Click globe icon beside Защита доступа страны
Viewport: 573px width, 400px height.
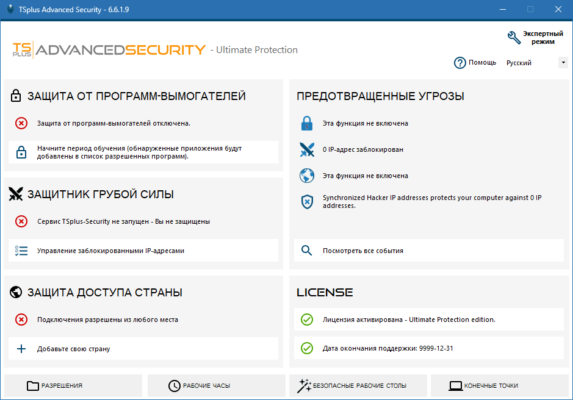(16, 292)
